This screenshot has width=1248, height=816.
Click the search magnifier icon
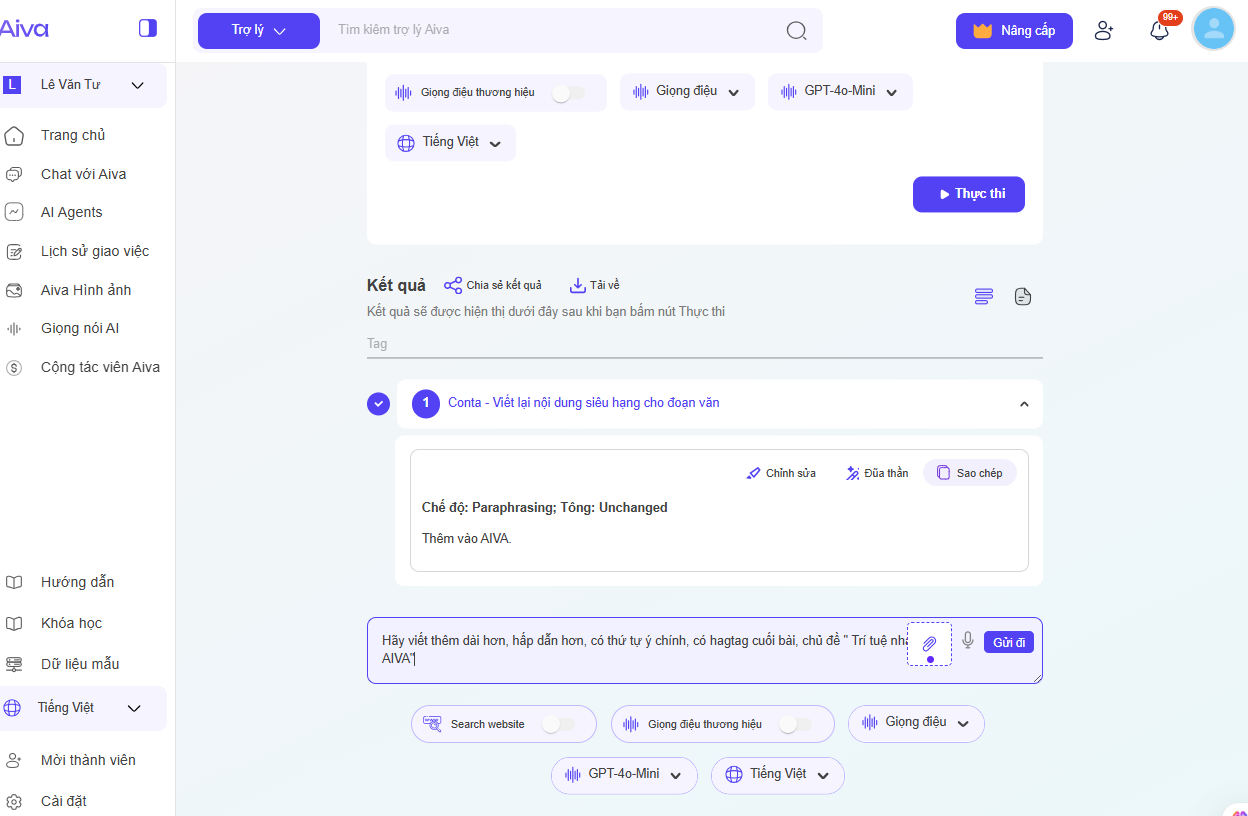click(x=796, y=30)
